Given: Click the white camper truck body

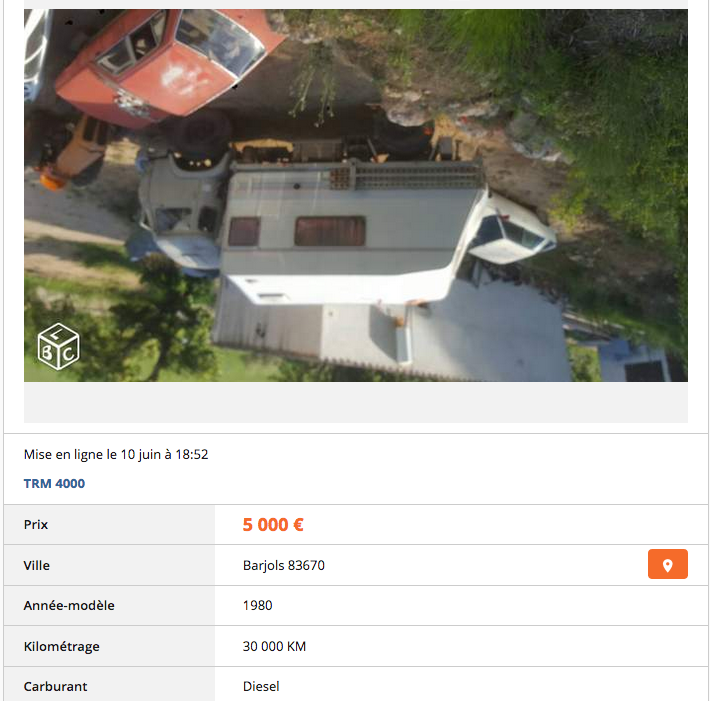Looking at the screenshot, I should click(344, 235).
